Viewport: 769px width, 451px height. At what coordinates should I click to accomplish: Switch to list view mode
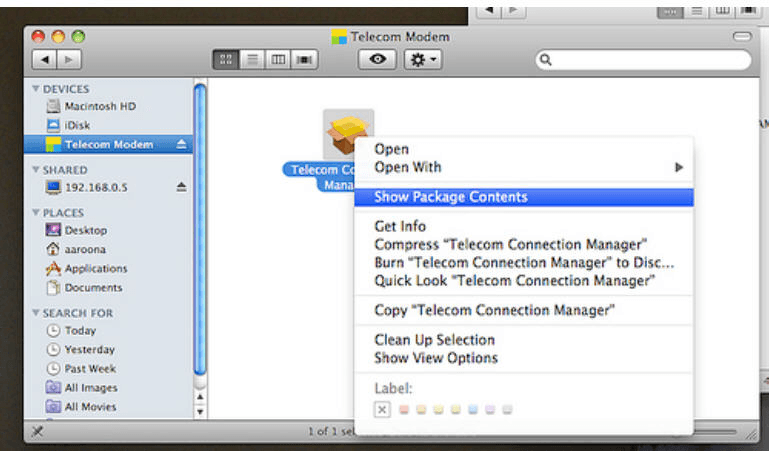click(253, 60)
